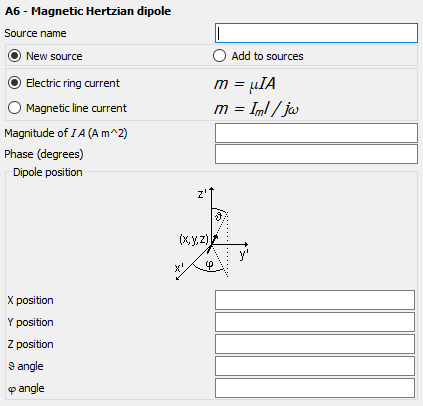Click the dipole coordinate axes diagram

(212, 234)
